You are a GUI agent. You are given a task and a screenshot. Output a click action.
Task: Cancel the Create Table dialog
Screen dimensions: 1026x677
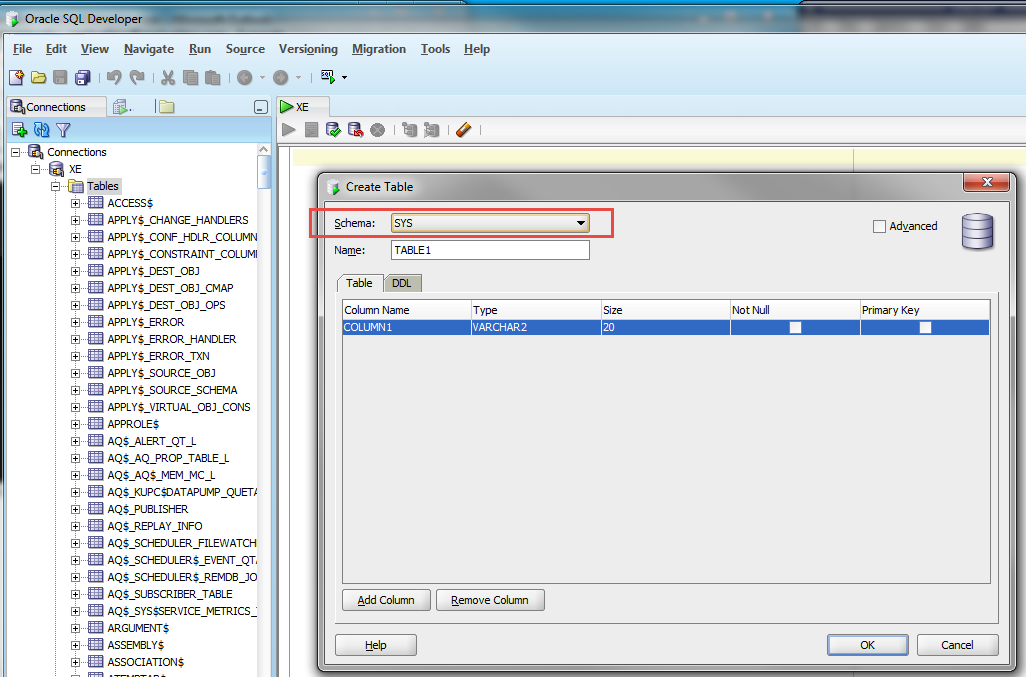957,645
